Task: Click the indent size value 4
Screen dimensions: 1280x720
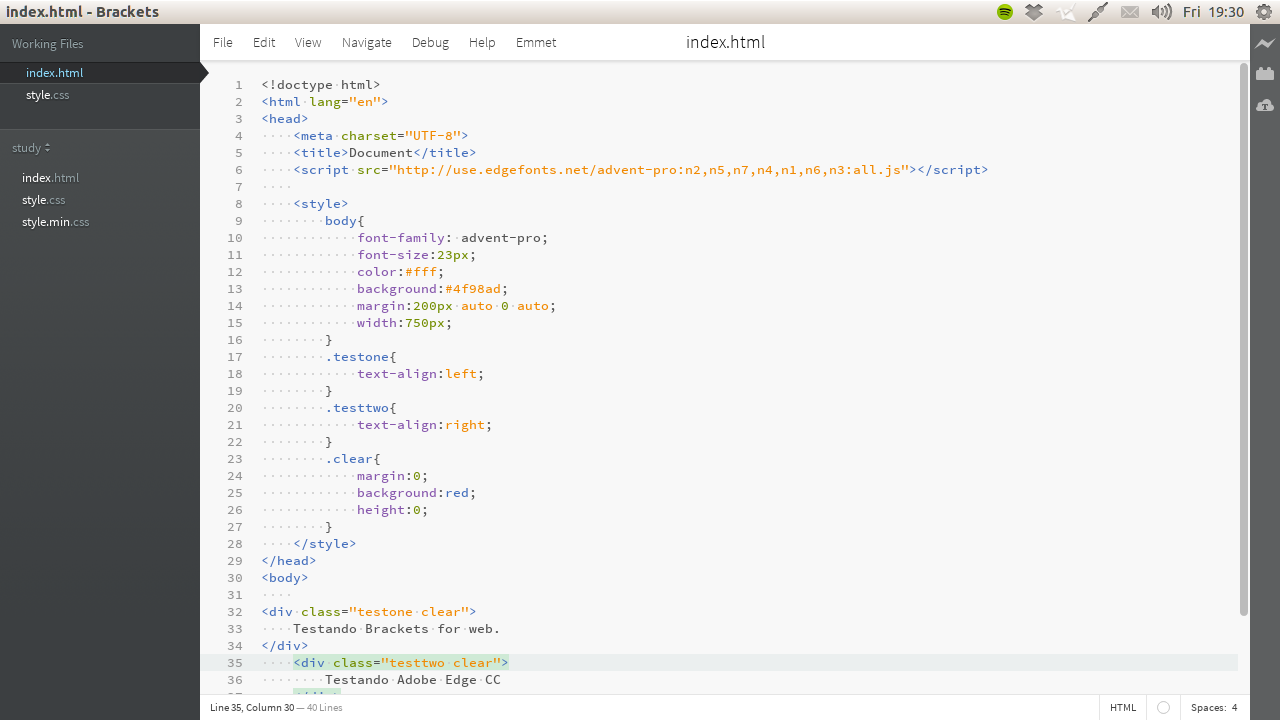Action: [x=1234, y=707]
